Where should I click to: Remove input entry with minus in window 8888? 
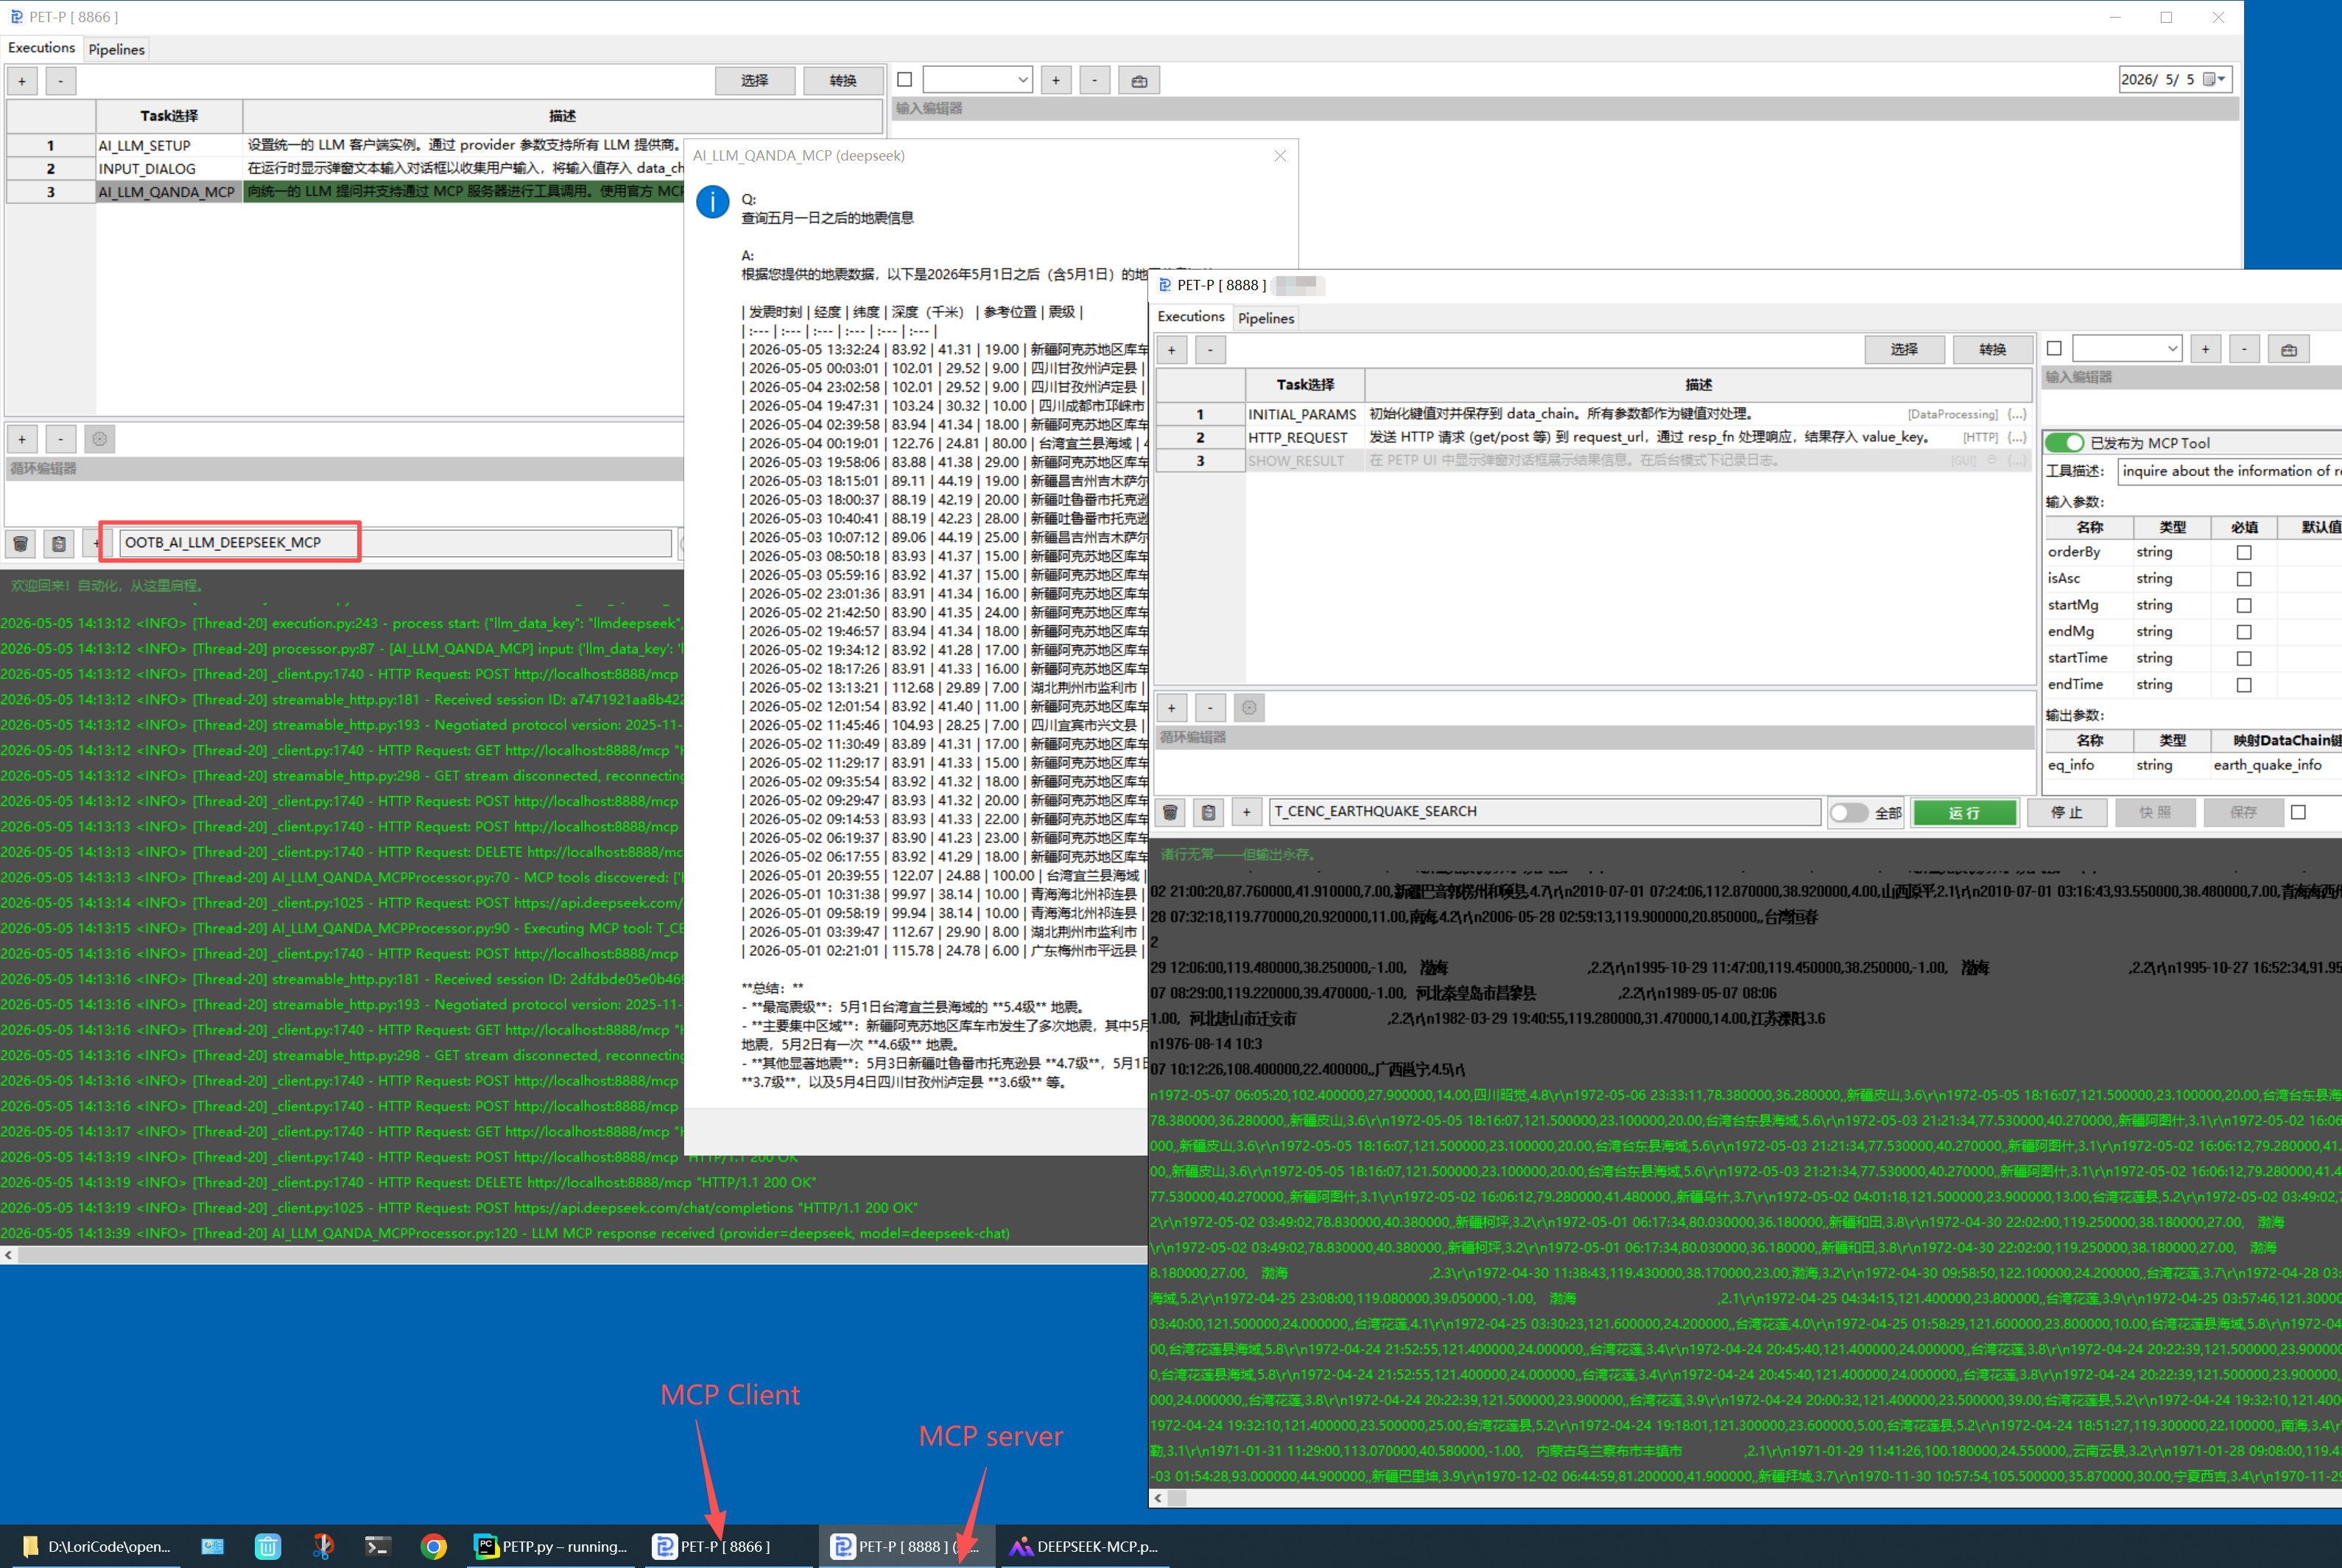tap(2245, 350)
